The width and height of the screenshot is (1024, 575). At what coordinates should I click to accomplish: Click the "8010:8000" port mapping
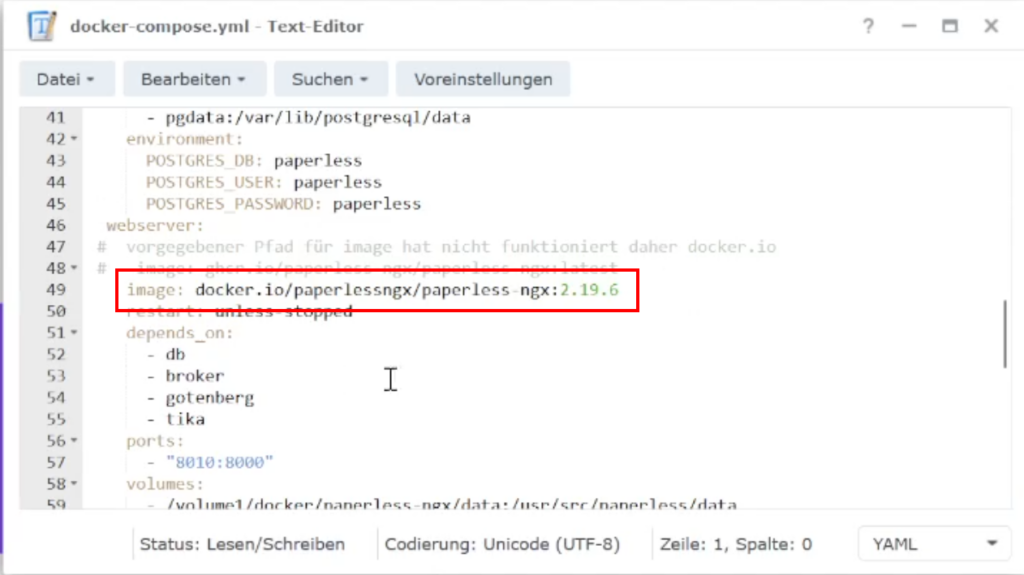[x=219, y=462]
